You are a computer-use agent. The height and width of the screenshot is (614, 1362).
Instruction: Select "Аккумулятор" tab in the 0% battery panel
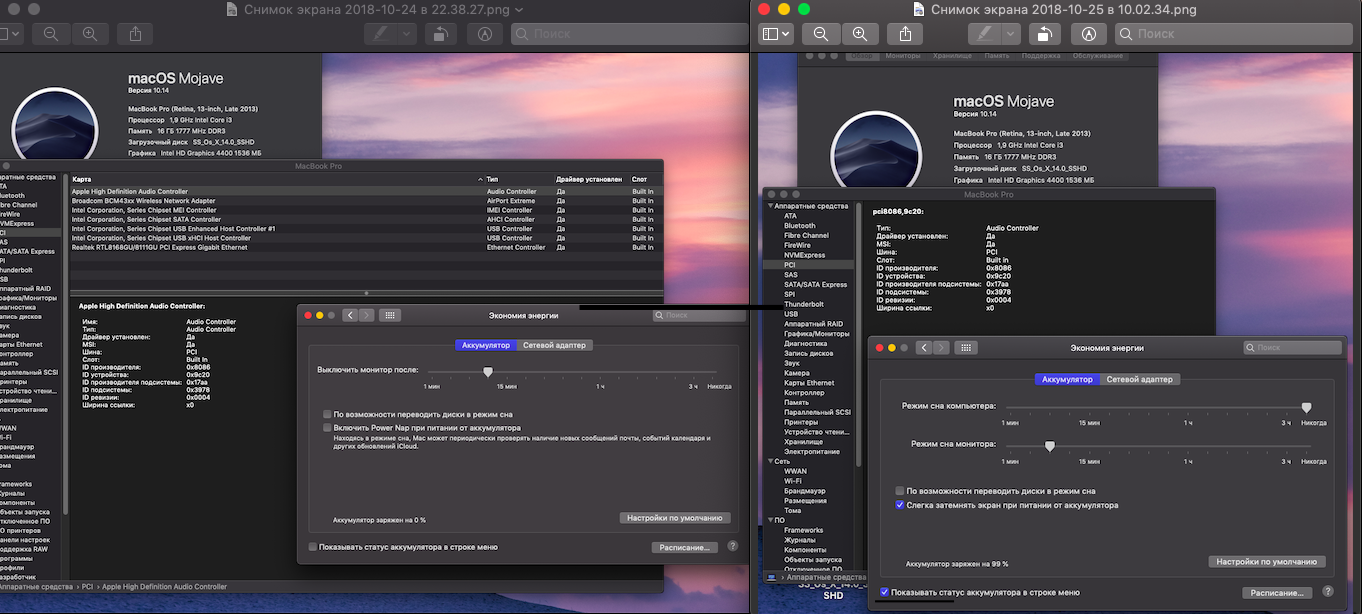pyautogui.click(x=486, y=345)
